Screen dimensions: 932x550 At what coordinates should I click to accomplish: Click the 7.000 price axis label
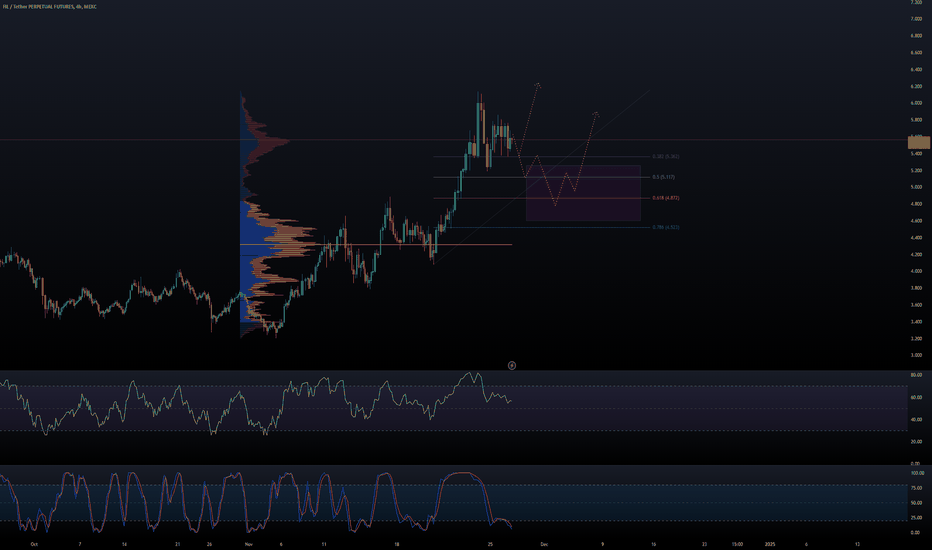click(916, 19)
